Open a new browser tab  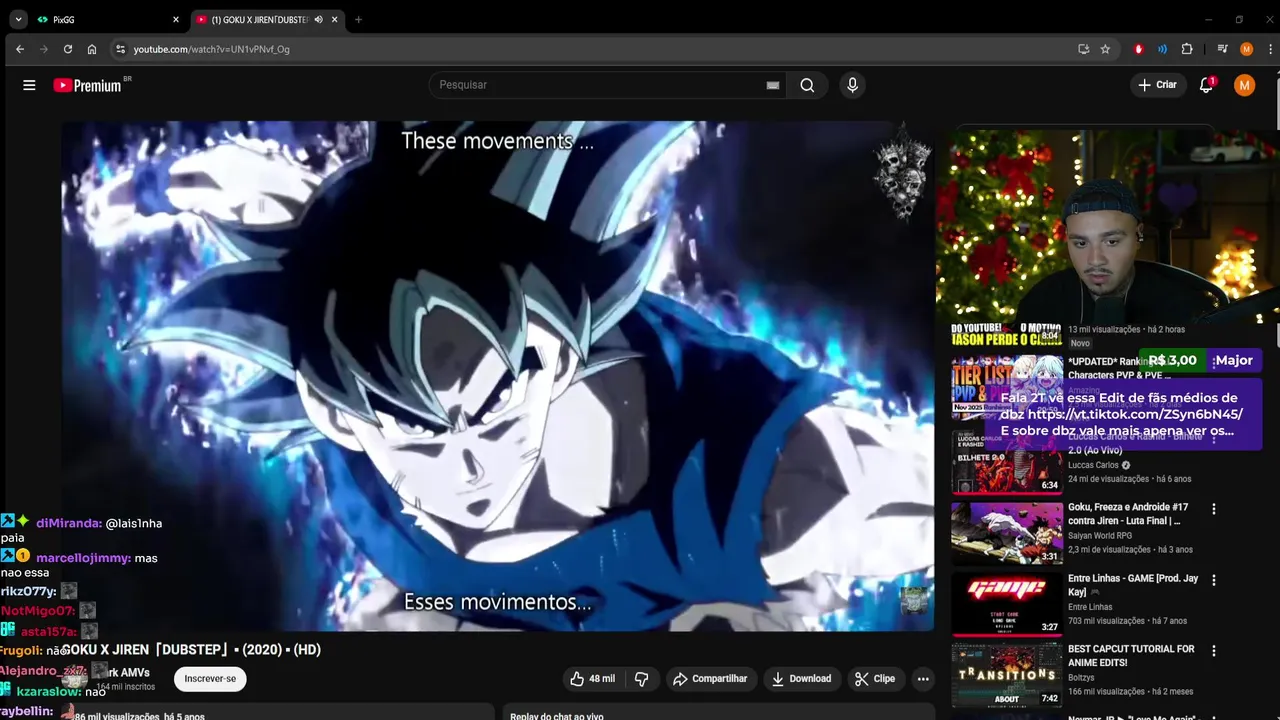[x=358, y=19]
